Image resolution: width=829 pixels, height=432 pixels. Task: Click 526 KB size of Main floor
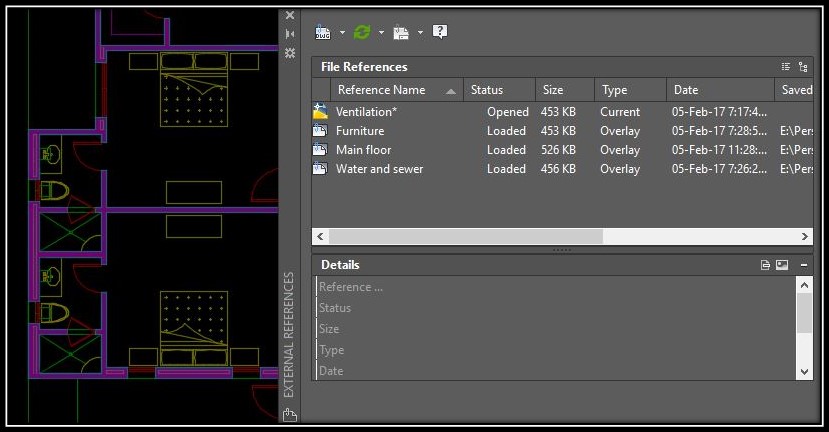[558, 150]
